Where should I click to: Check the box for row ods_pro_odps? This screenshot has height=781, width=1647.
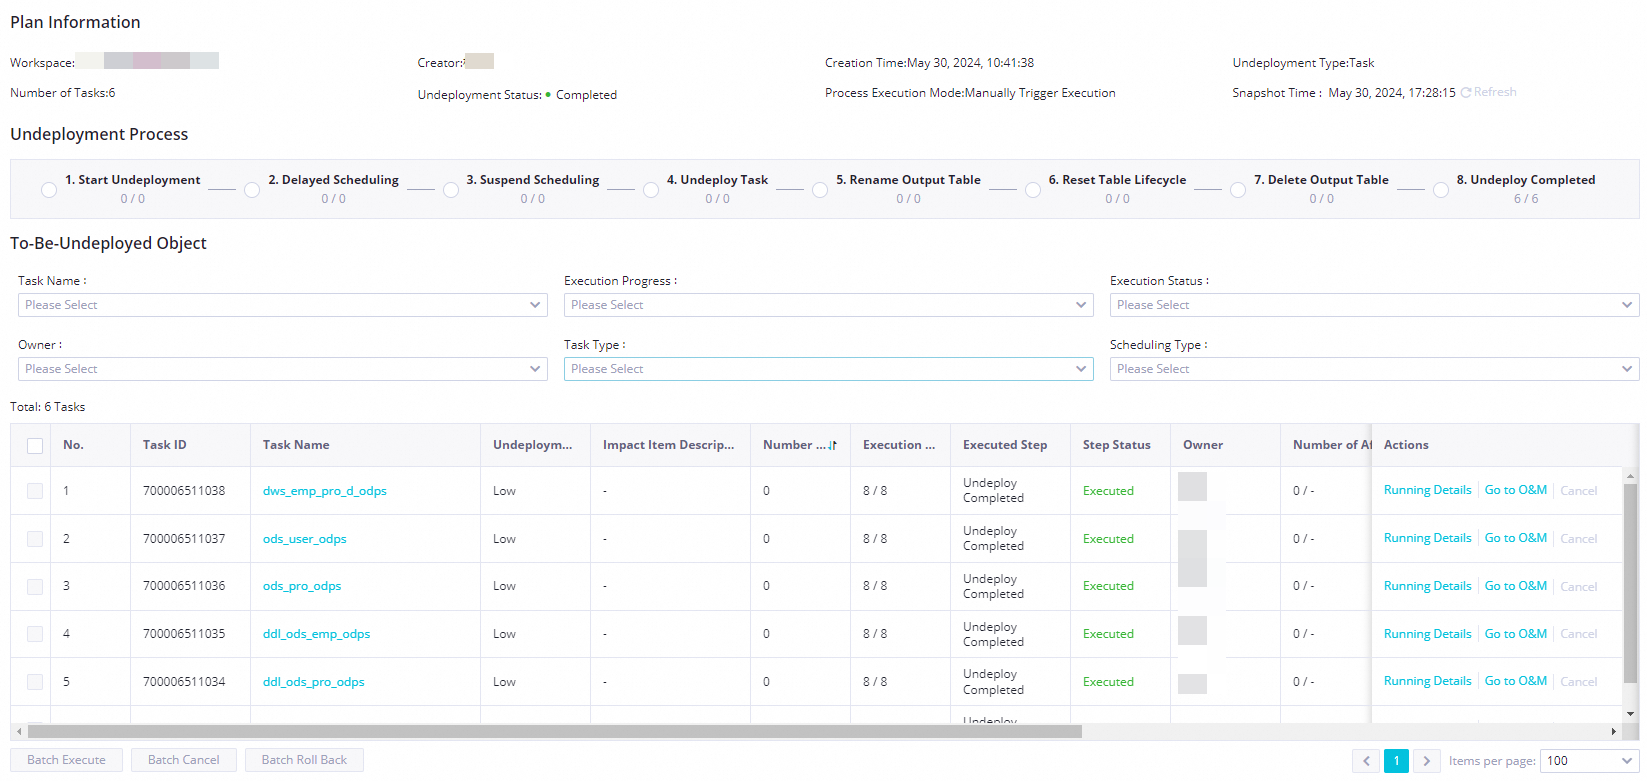35,587
